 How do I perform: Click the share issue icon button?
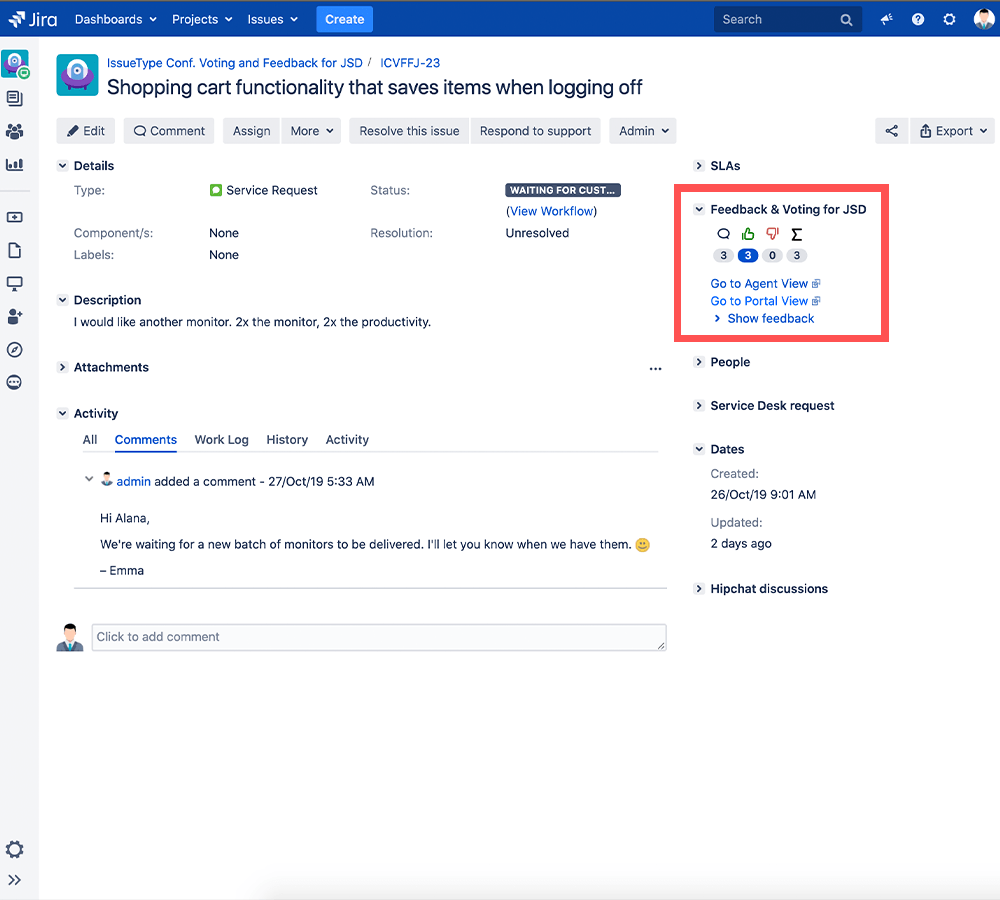892,131
